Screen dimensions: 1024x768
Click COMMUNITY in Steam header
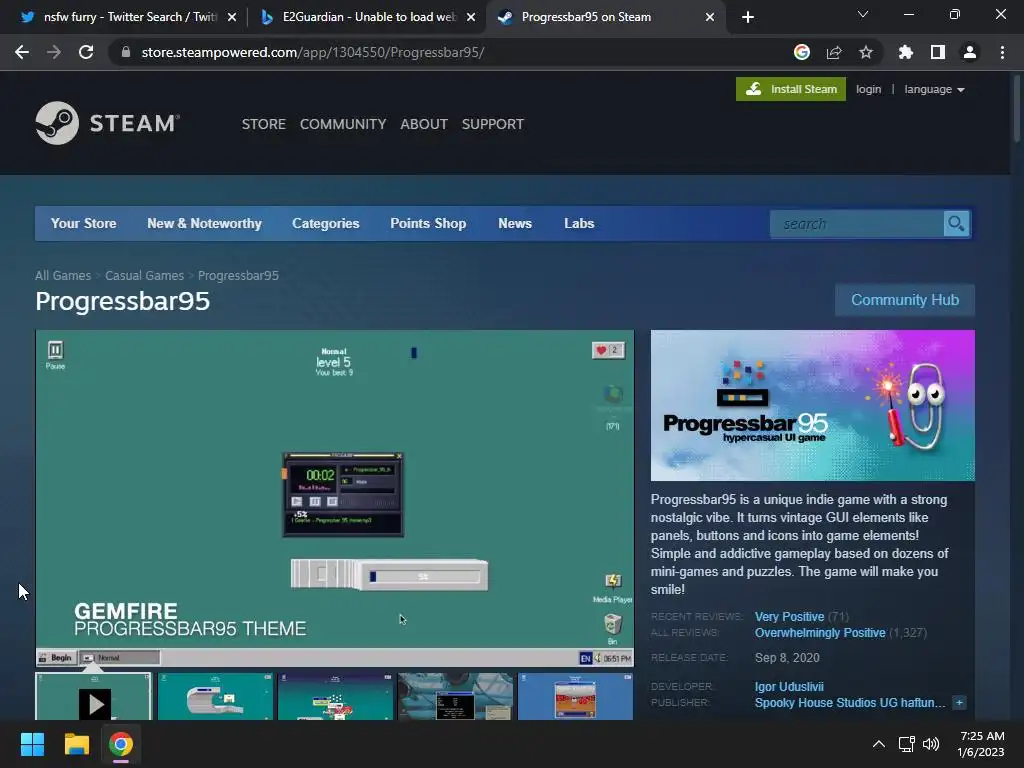[x=343, y=124]
